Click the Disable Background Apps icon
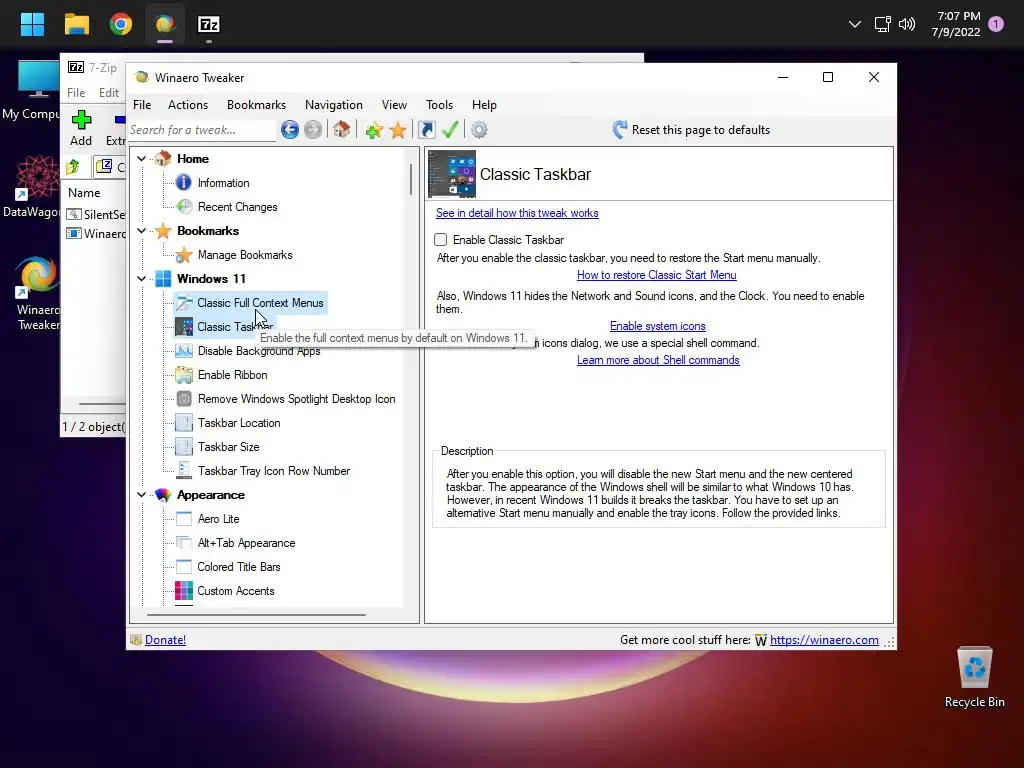Image resolution: width=1024 pixels, height=768 pixels. pyautogui.click(x=184, y=351)
